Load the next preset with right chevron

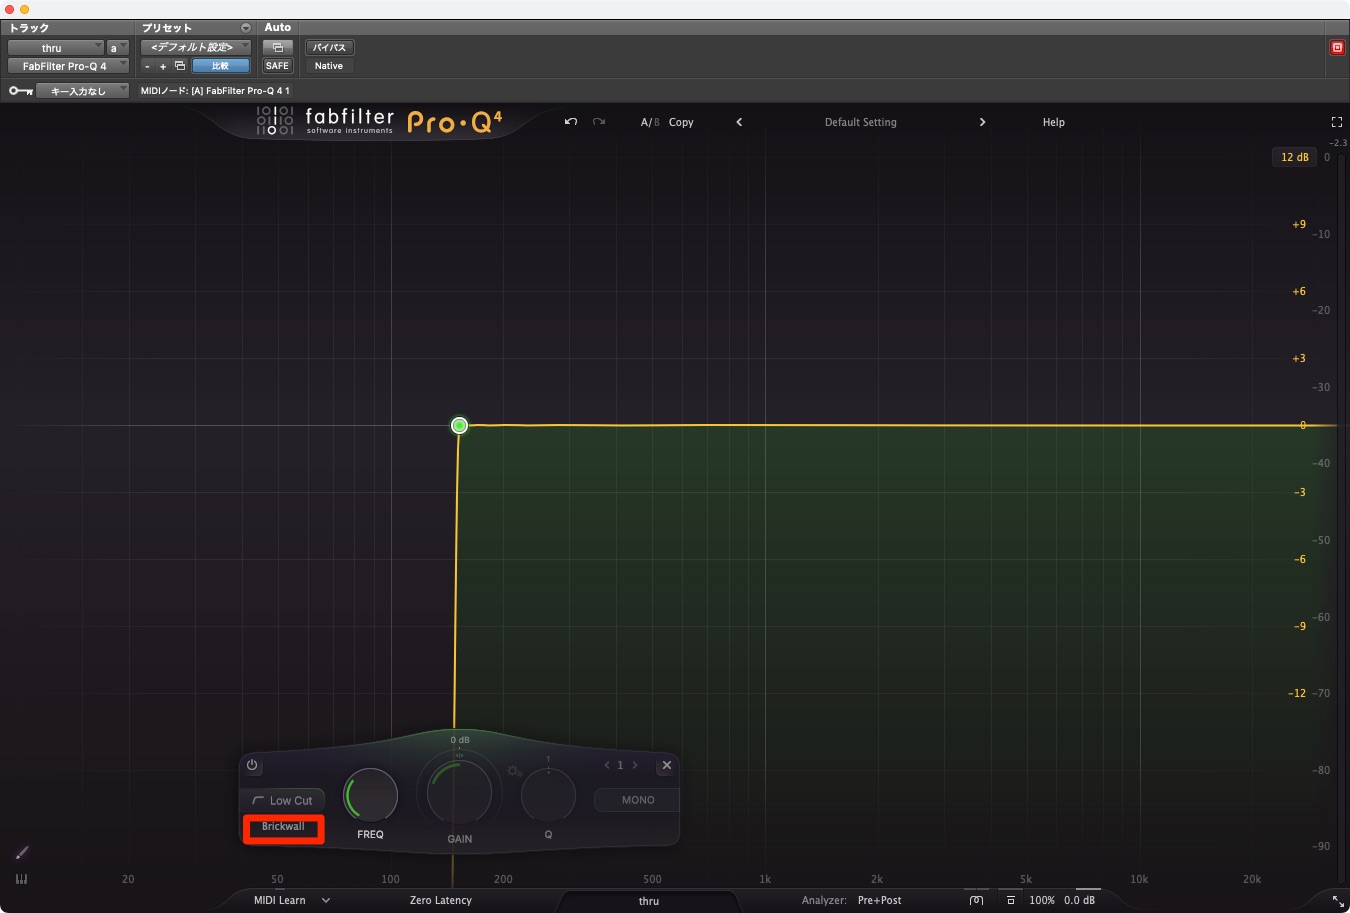[x=982, y=122]
